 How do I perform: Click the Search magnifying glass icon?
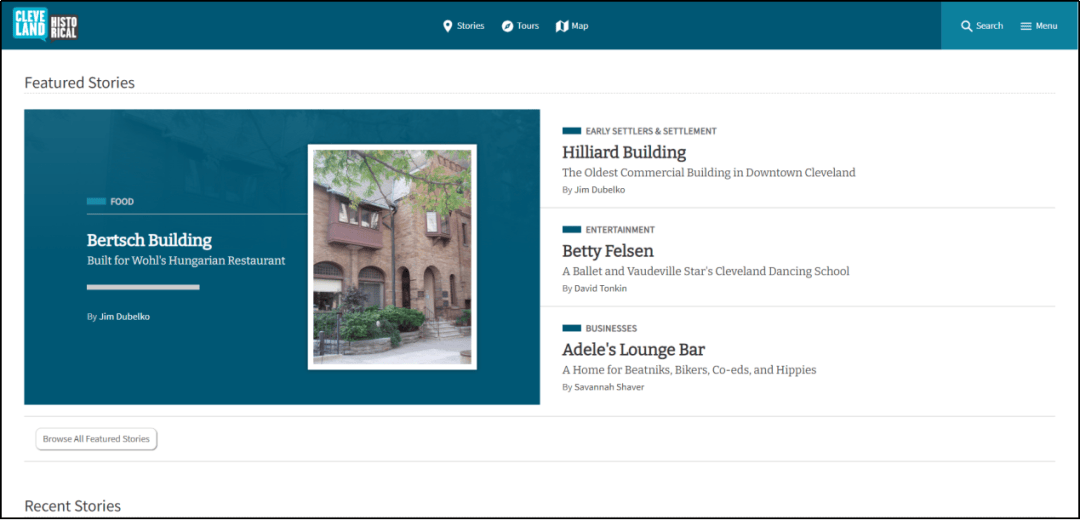(x=967, y=26)
